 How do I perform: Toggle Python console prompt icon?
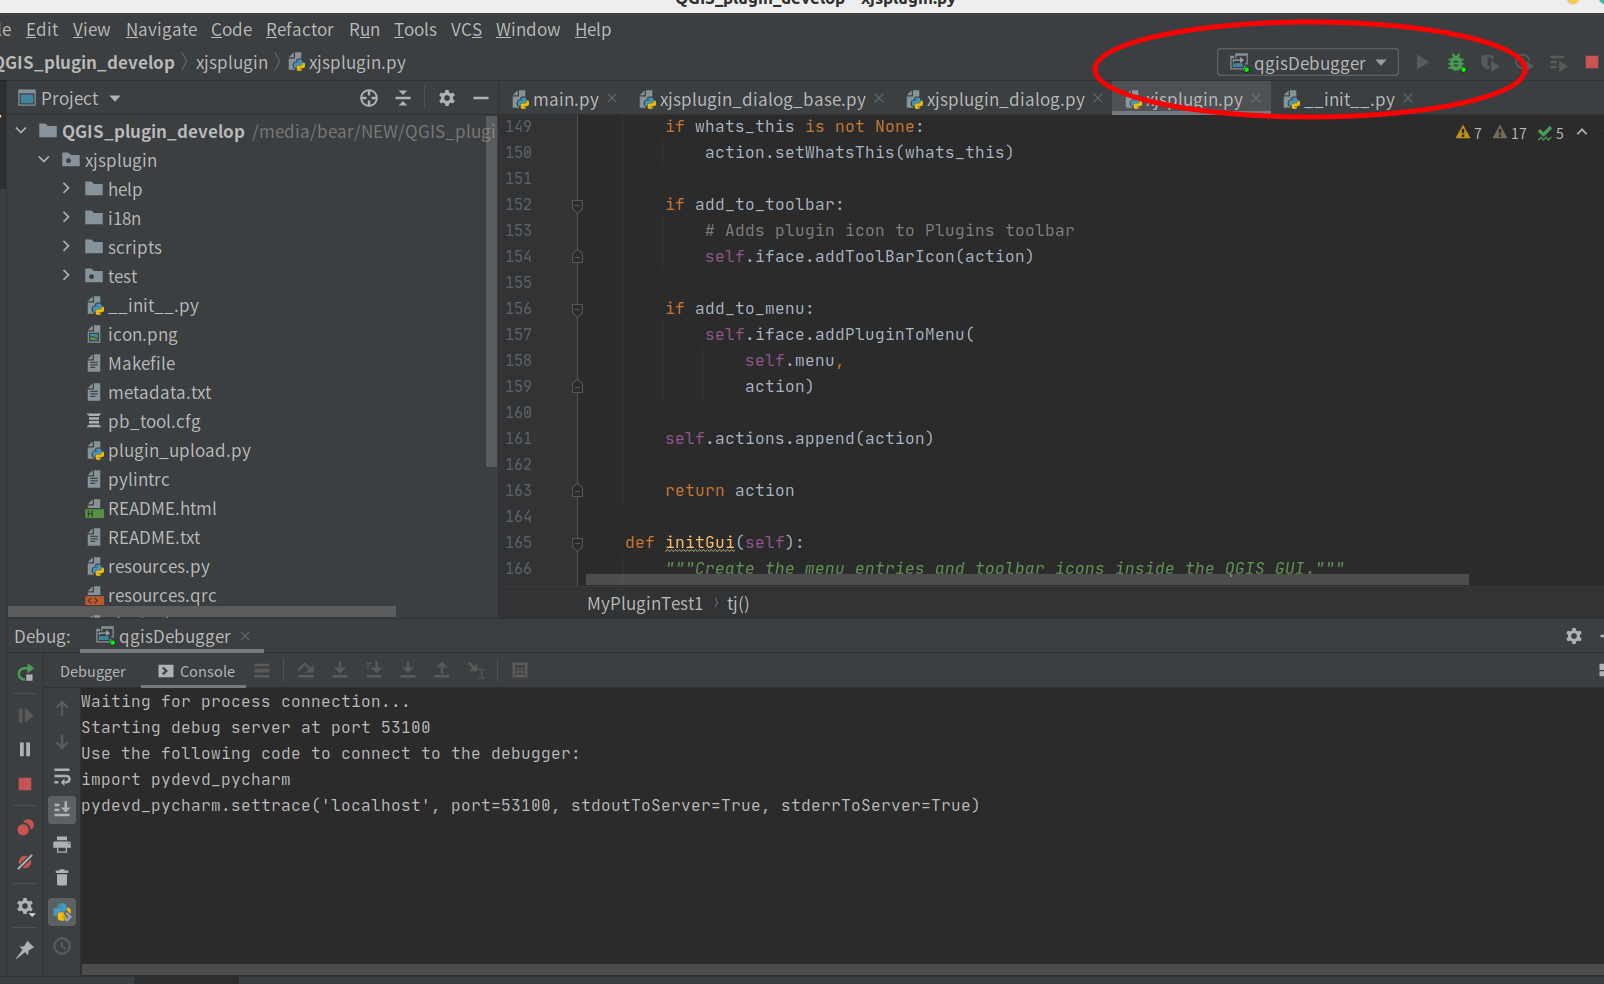tap(62, 912)
